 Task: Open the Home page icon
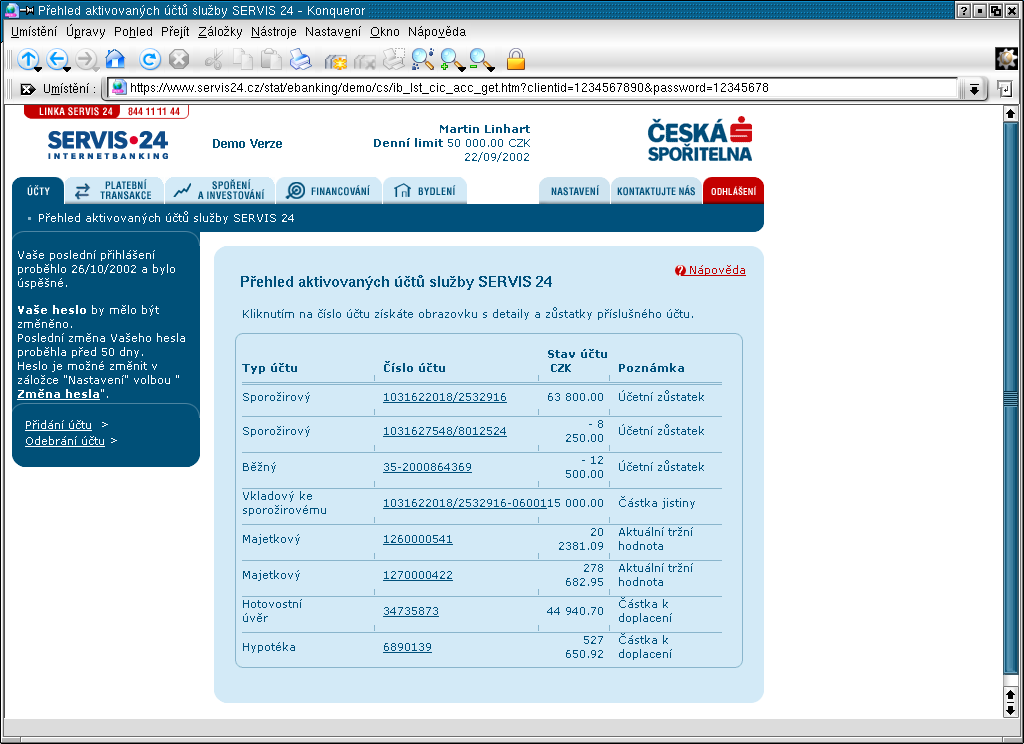click(115, 59)
